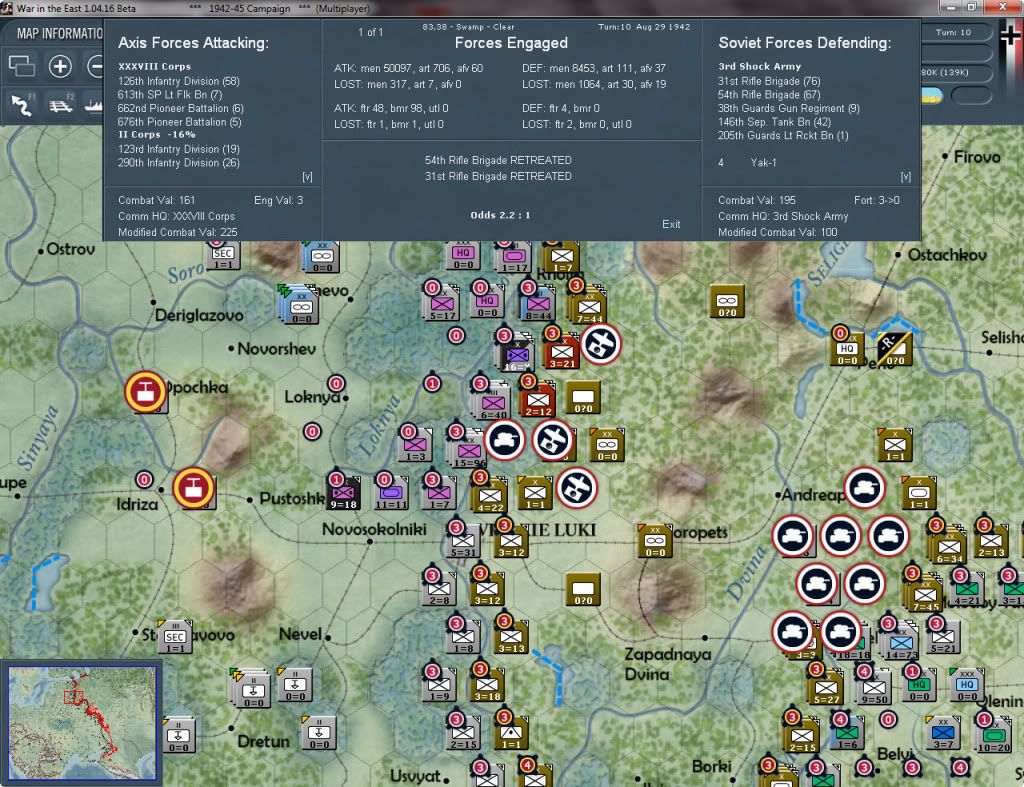Viewport: 1024px width, 787px height.
Task: Select the 3=18 Soviet unit counter
Action: [487, 686]
